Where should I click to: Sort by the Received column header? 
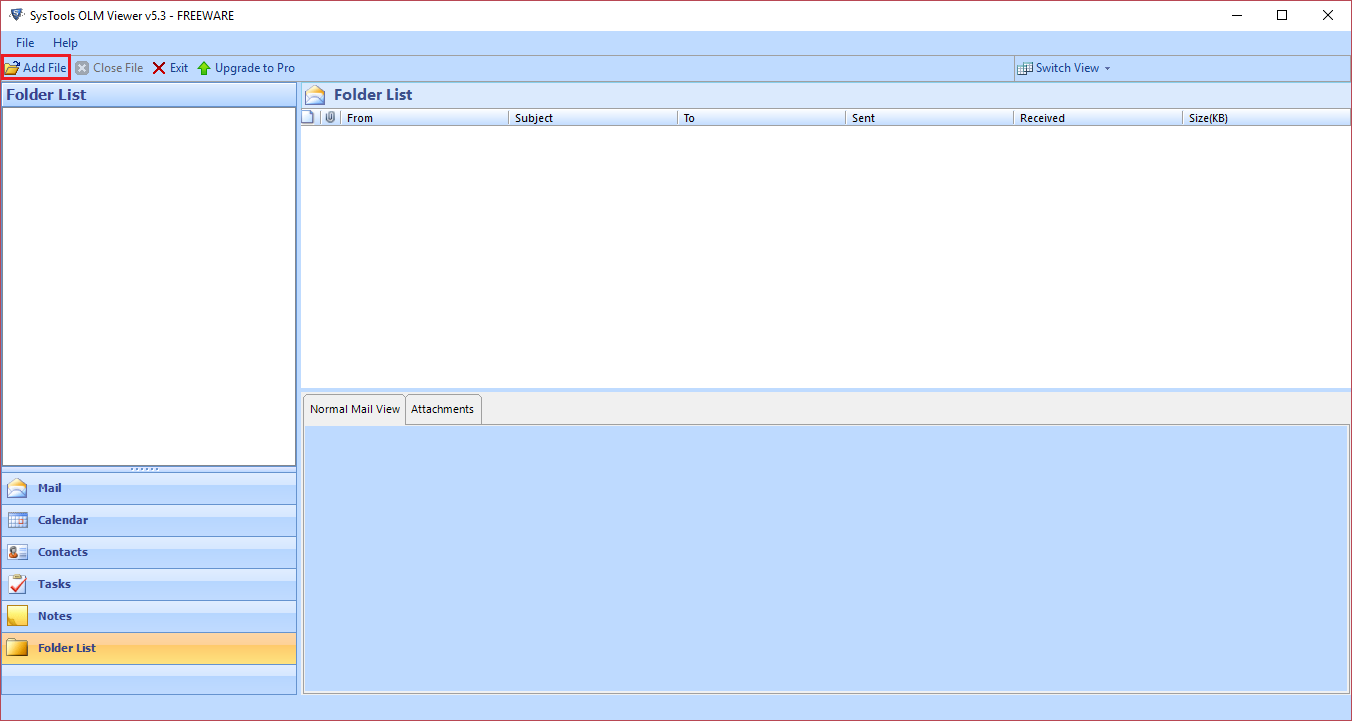tap(1098, 118)
